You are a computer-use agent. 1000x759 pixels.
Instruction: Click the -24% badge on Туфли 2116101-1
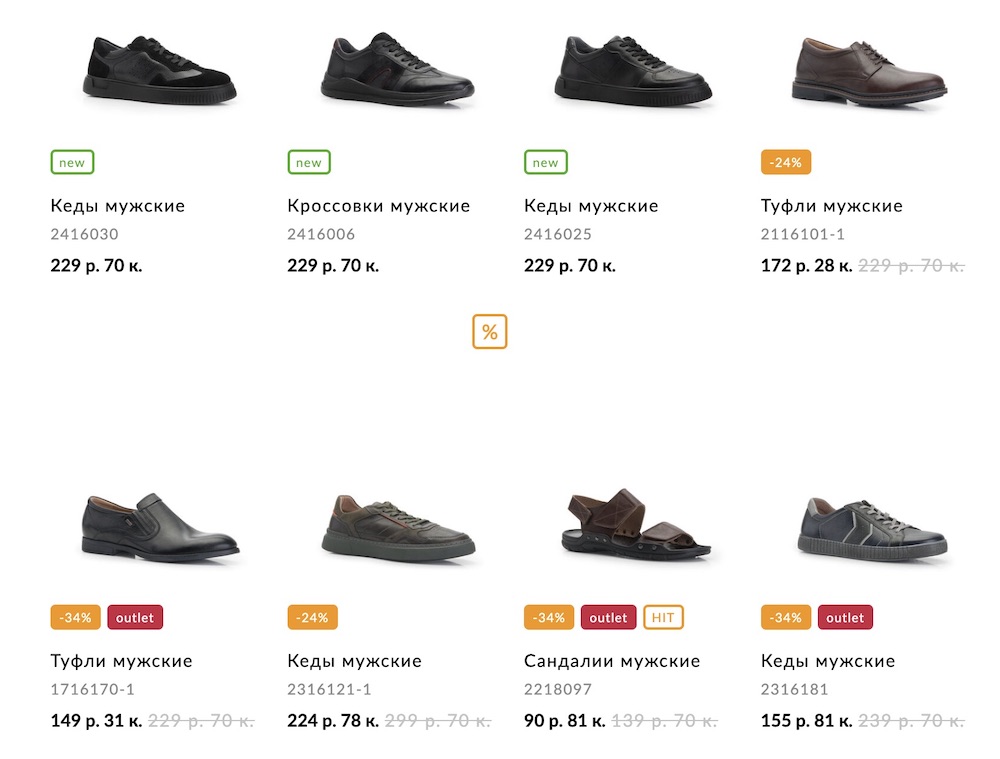click(x=786, y=162)
